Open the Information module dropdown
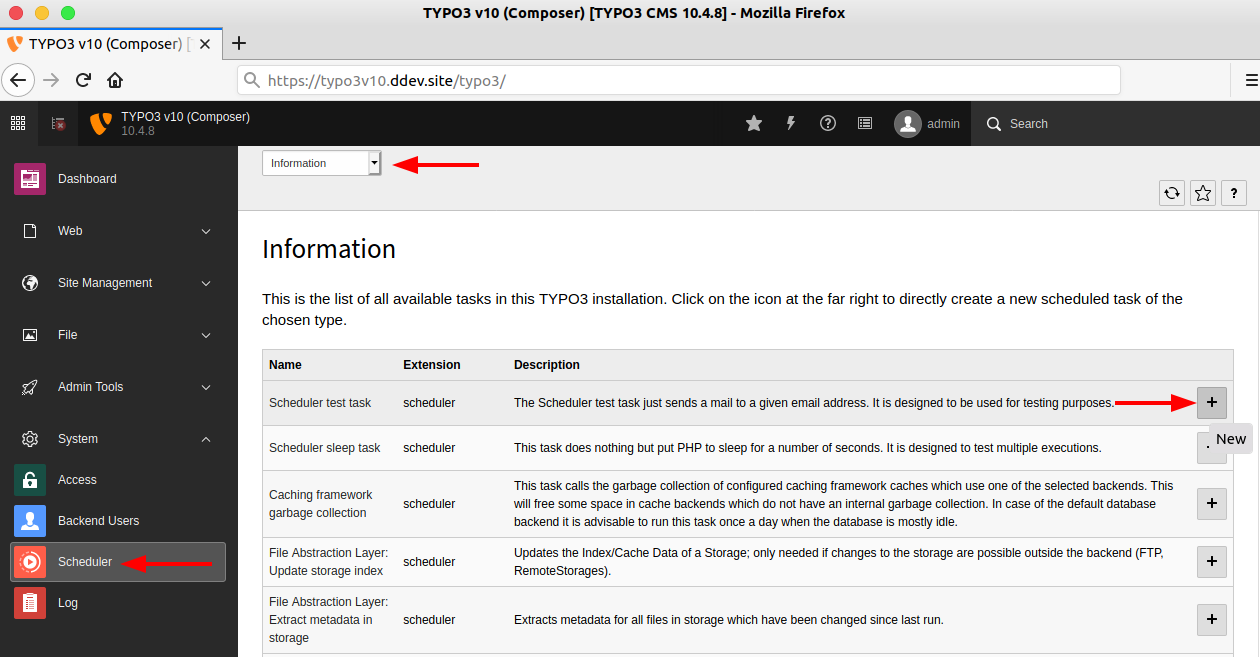Screen dimensions: 1260x657 pos(320,161)
